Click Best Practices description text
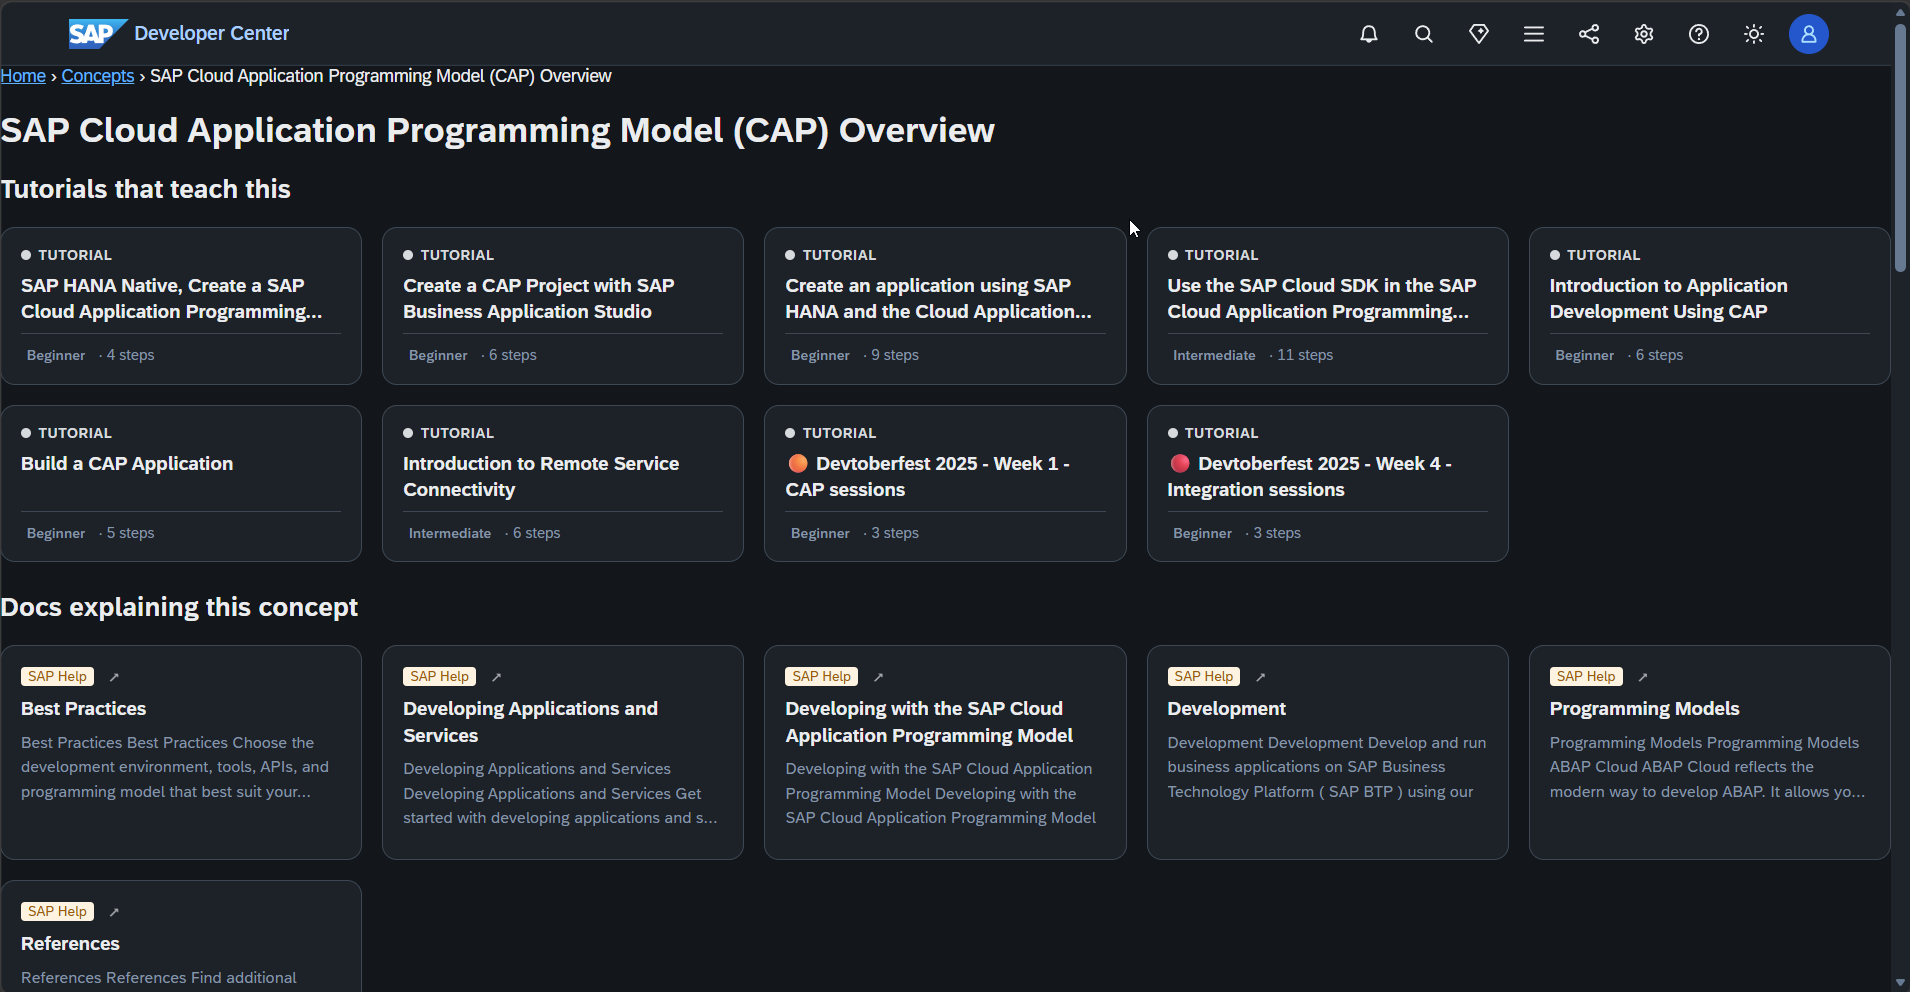The image size is (1910, 992). [175, 767]
